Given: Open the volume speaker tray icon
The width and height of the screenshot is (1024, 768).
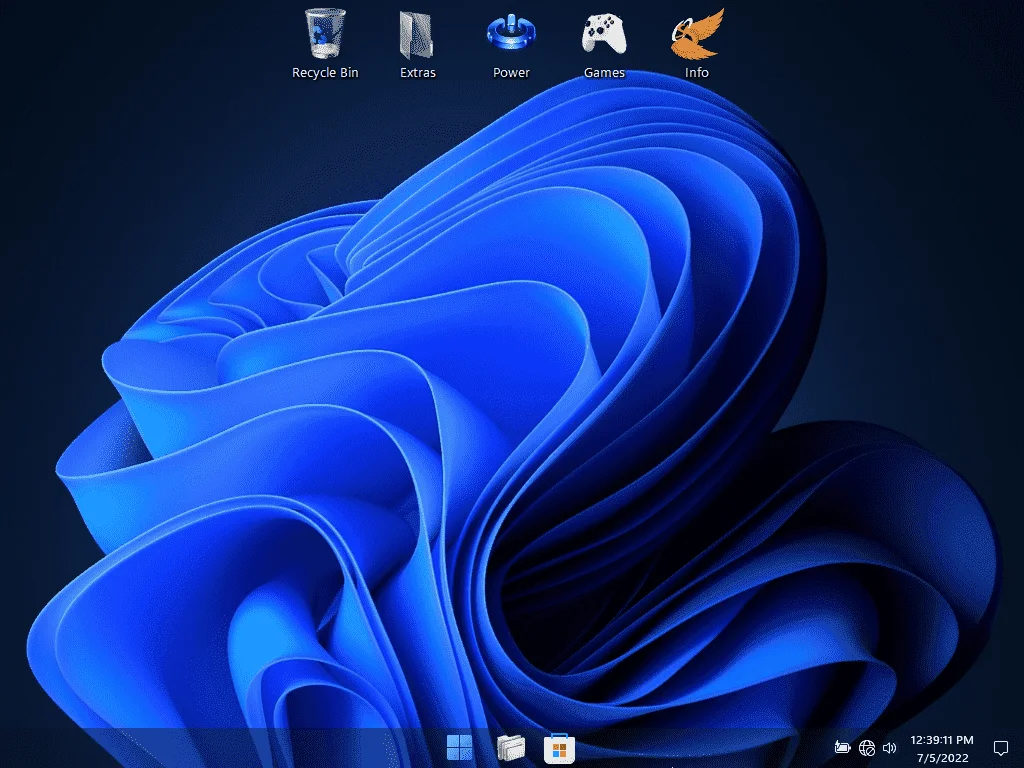Looking at the screenshot, I should (x=889, y=748).
